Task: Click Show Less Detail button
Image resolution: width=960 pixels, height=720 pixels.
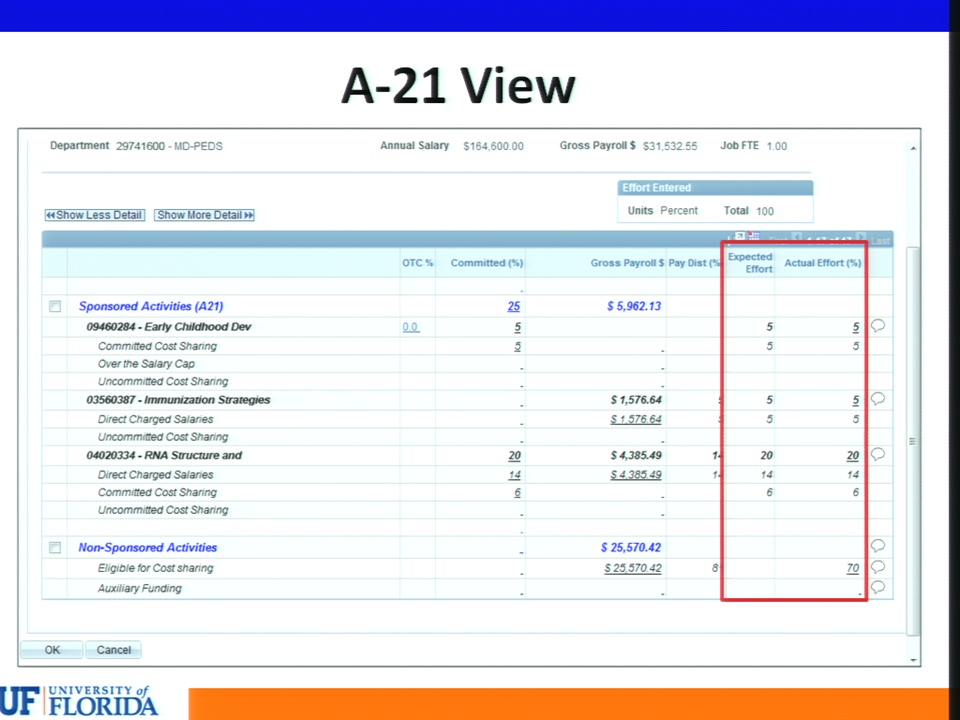Action: 95,215
